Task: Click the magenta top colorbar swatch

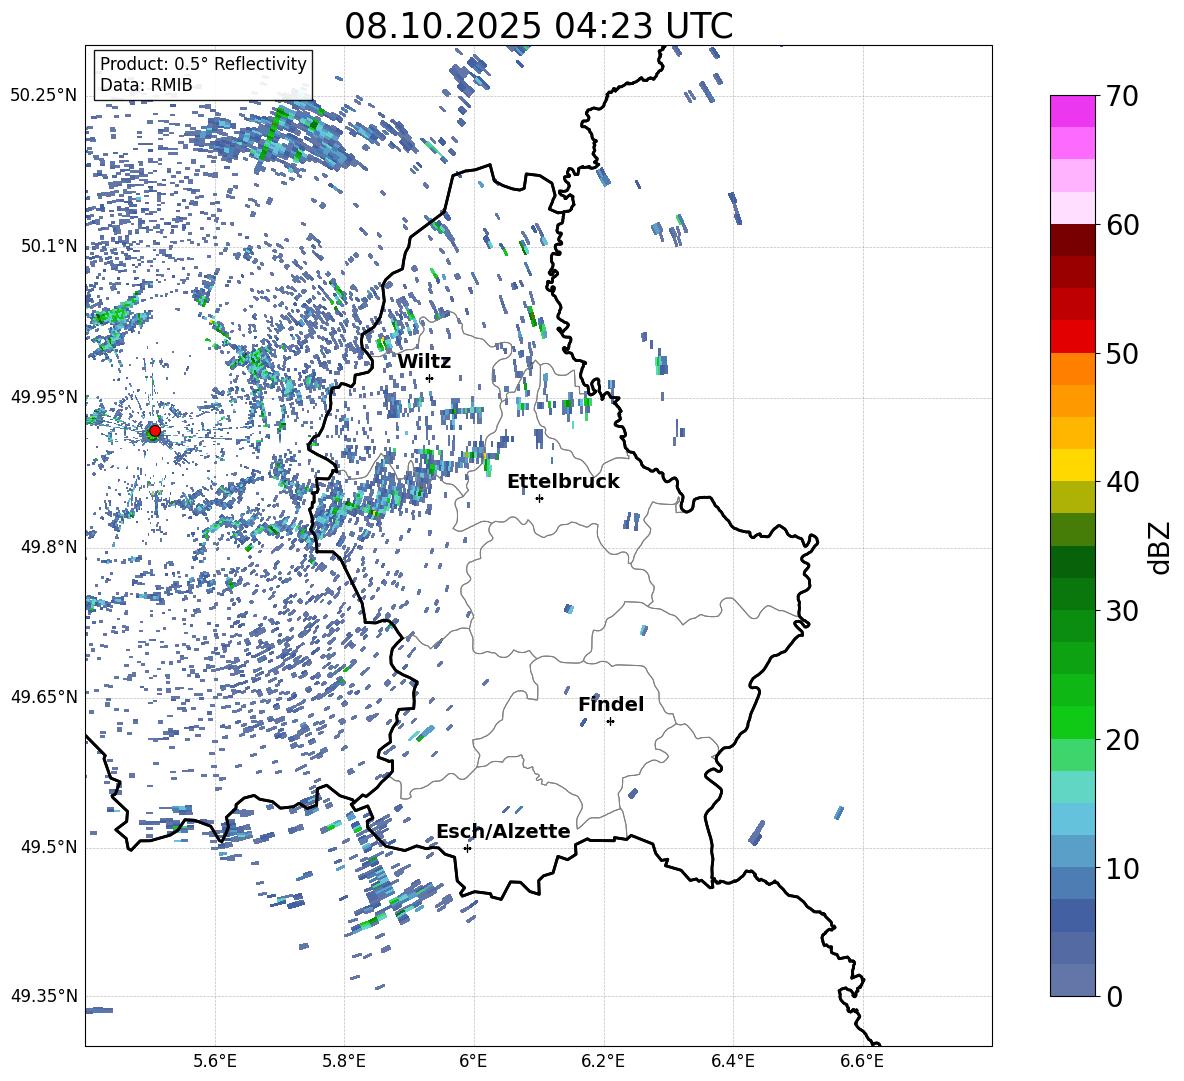Action: 1073,112
